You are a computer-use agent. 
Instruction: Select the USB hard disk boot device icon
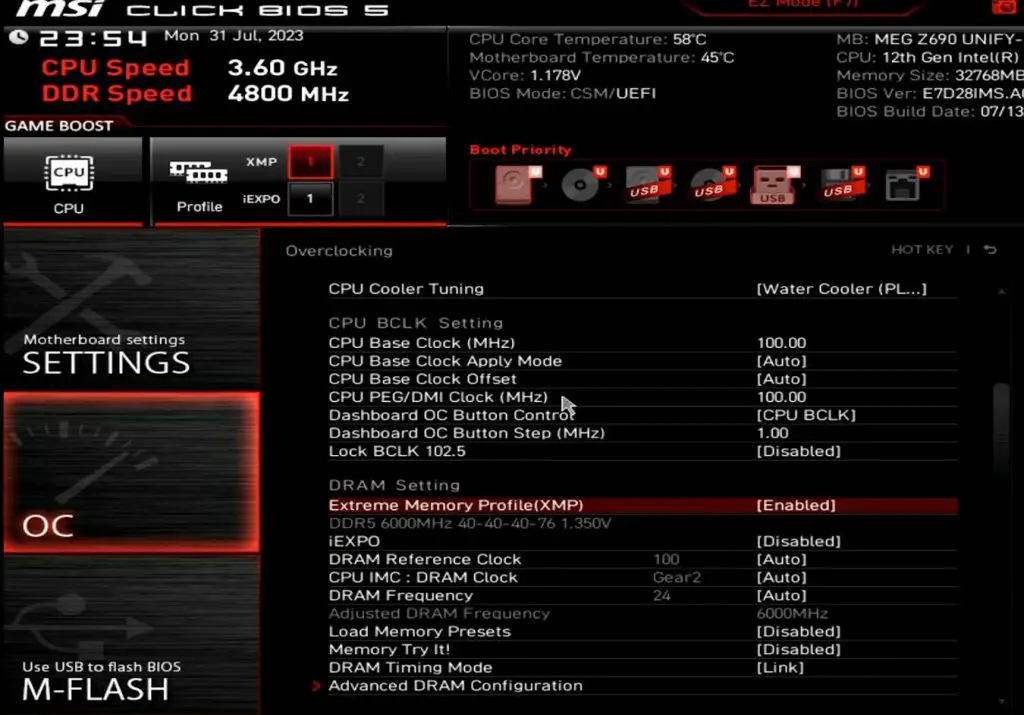pyautogui.click(x=647, y=184)
